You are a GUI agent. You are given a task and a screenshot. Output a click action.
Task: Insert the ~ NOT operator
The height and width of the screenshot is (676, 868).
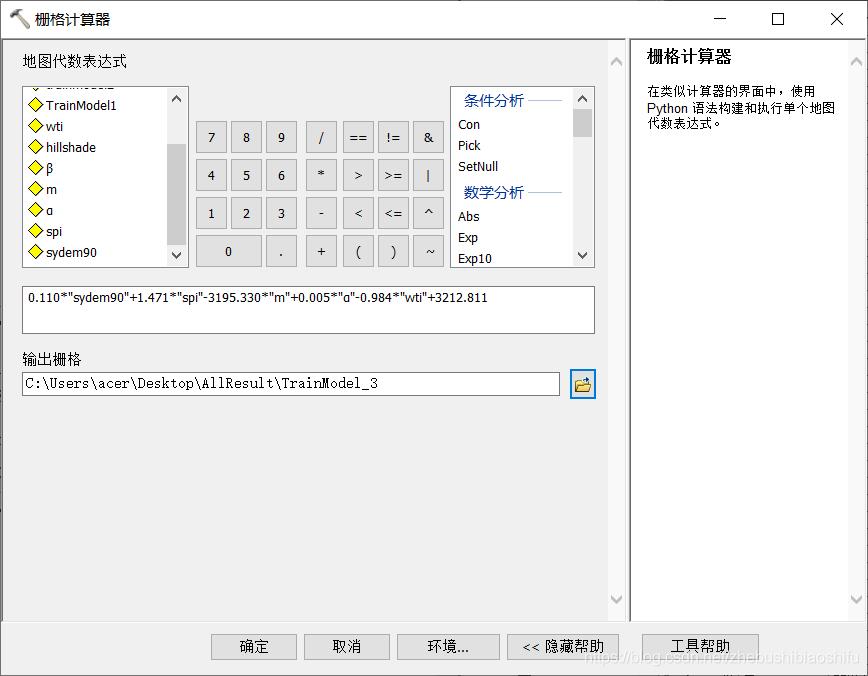[x=428, y=251]
